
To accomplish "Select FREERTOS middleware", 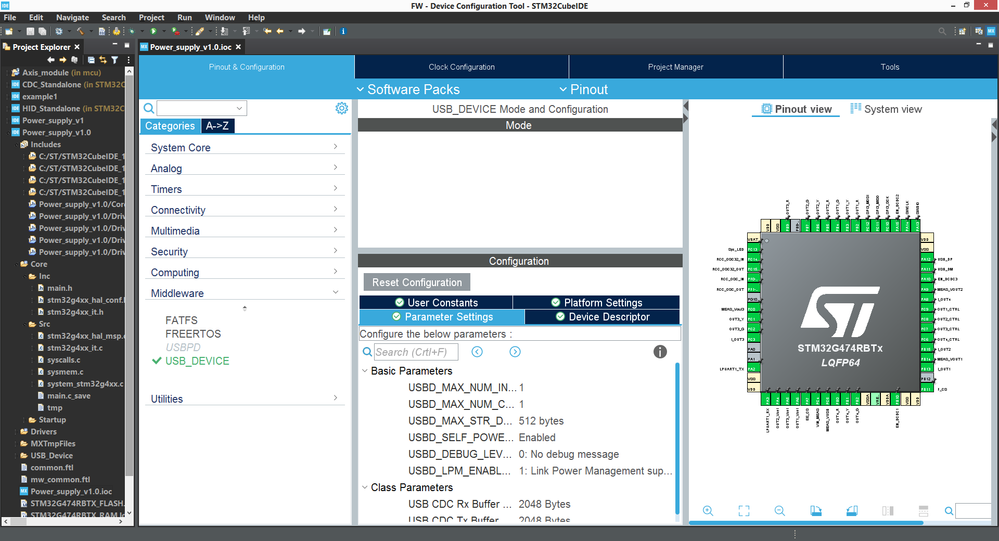I will pos(193,334).
